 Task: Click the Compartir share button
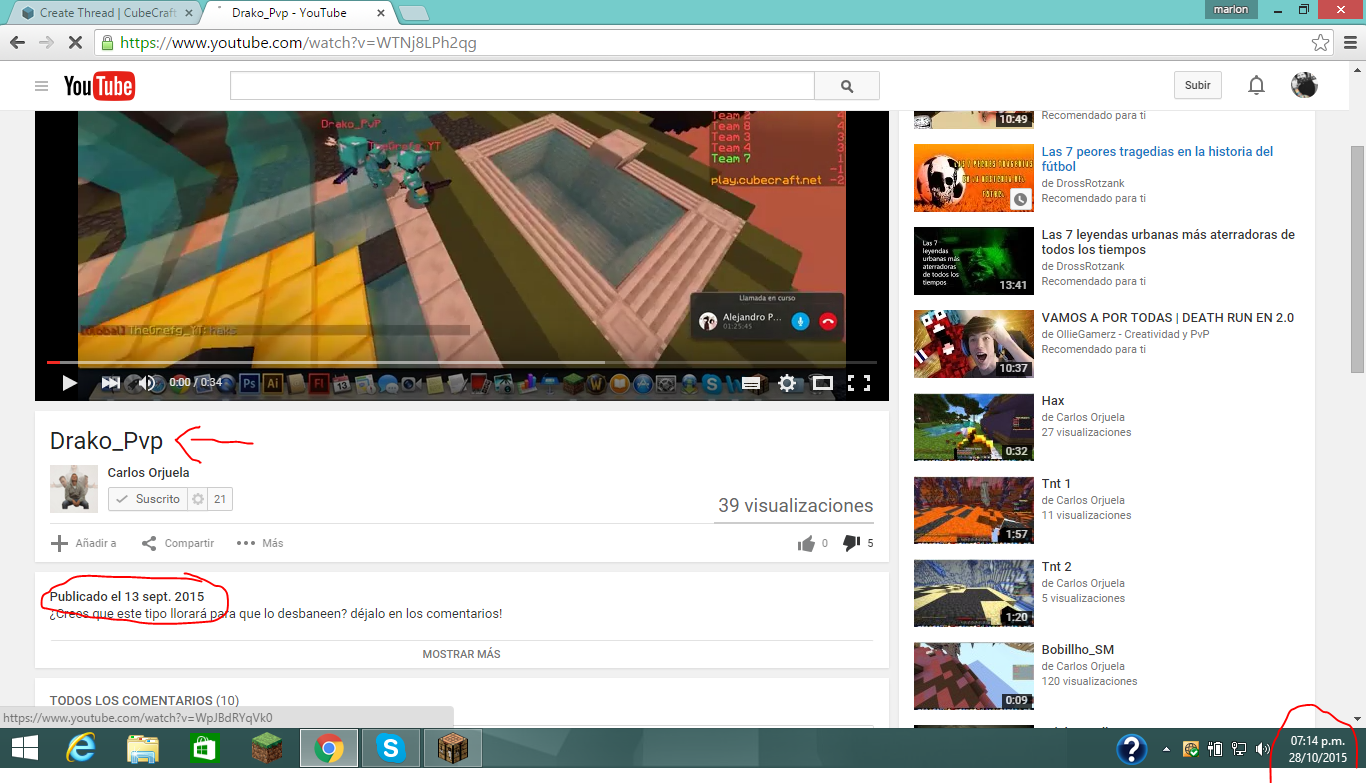(178, 543)
